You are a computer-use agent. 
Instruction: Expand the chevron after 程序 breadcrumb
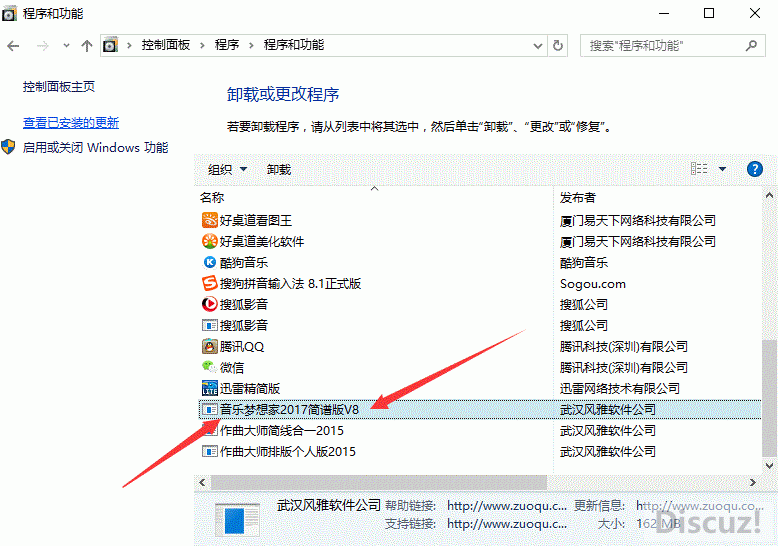point(251,46)
